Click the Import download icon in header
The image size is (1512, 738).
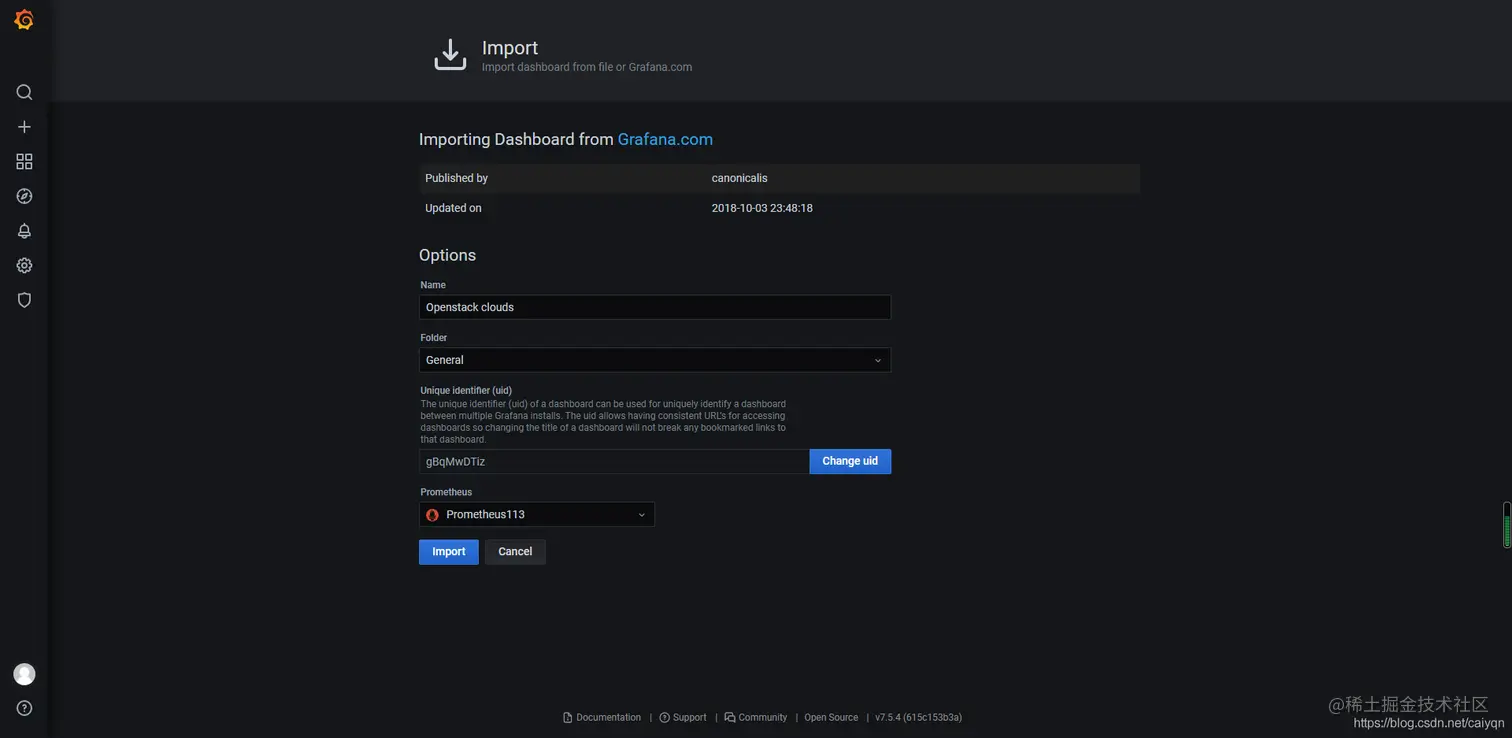450,55
